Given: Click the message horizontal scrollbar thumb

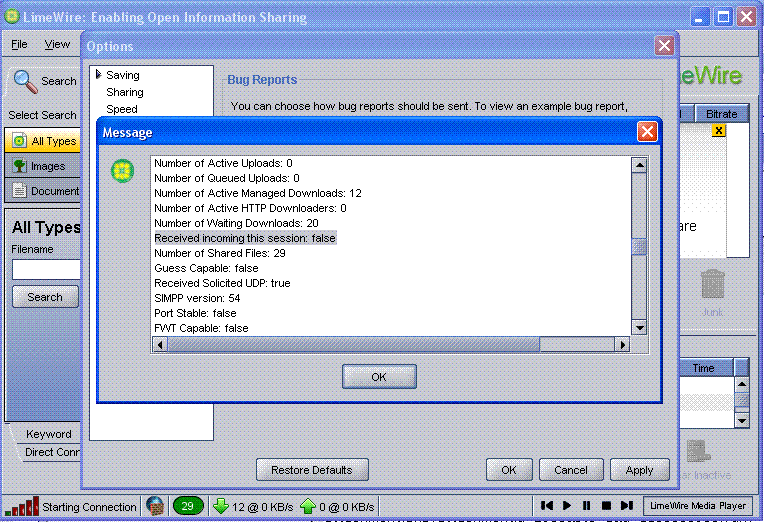Looking at the screenshot, I should tap(353, 345).
